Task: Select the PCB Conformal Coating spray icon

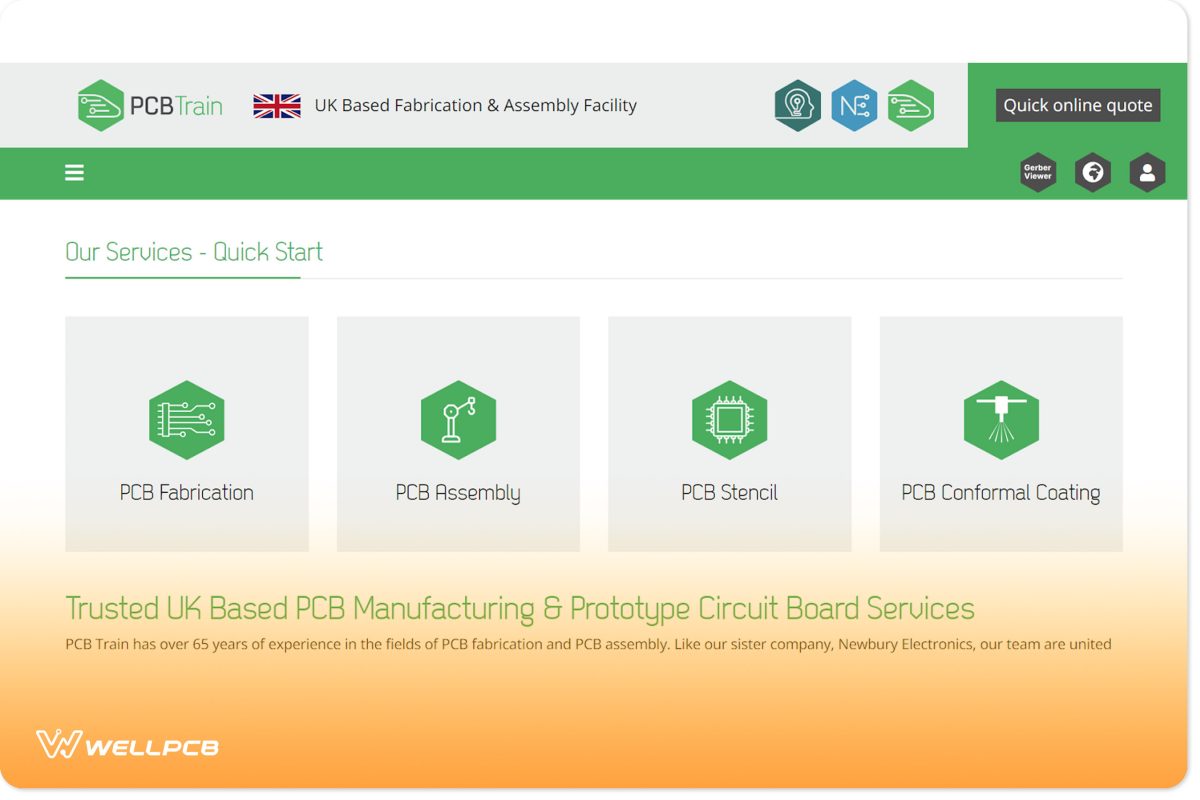Action: (1001, 420)
